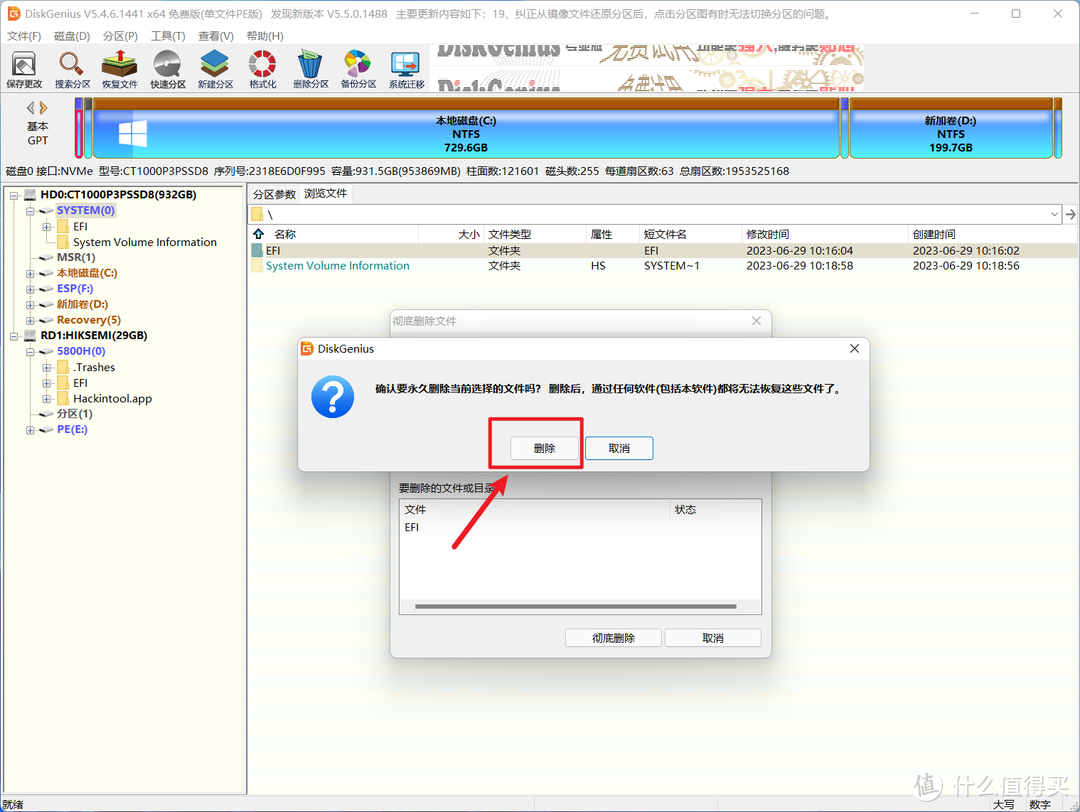Go to previous disk with left arrow
1080x812 pixels.
[30, 107]
